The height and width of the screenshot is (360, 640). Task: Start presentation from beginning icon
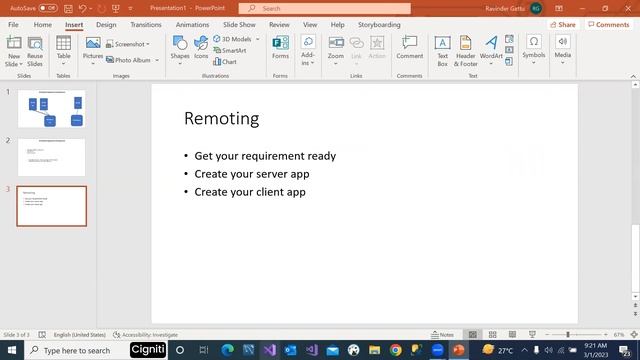point(116,8)
